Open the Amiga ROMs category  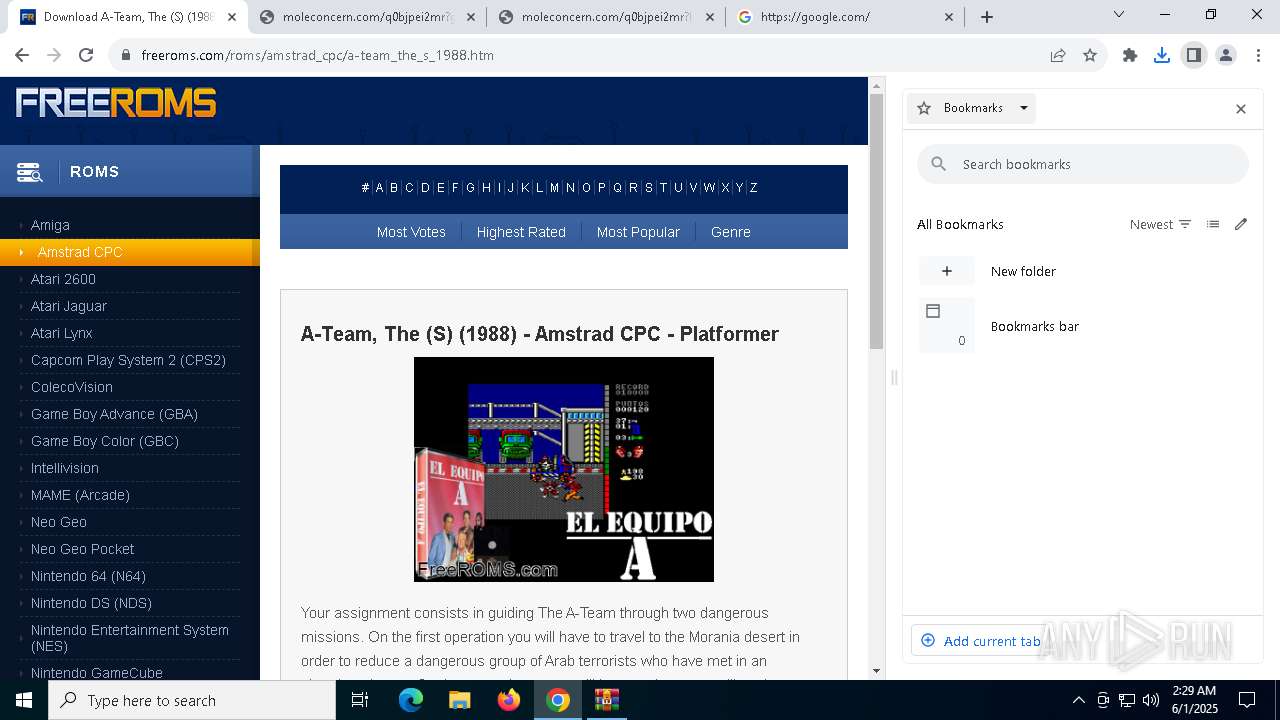coord(50,225)
